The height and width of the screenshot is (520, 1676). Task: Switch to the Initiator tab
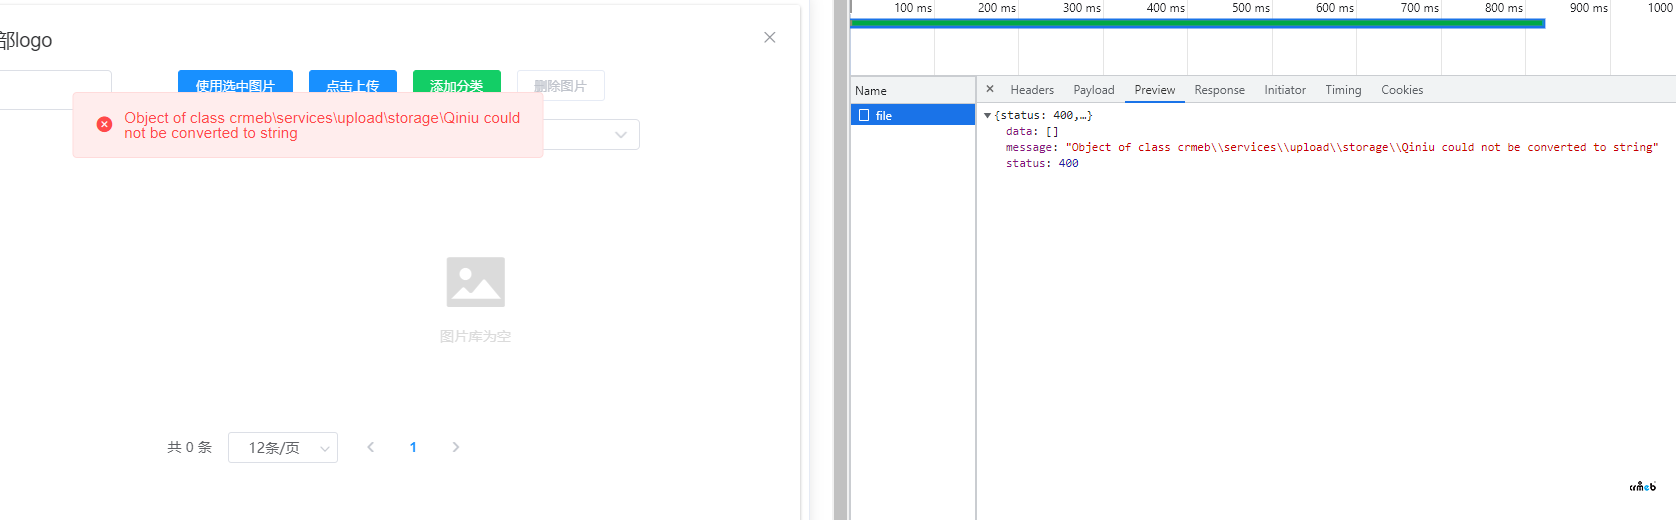(1285, 90)
